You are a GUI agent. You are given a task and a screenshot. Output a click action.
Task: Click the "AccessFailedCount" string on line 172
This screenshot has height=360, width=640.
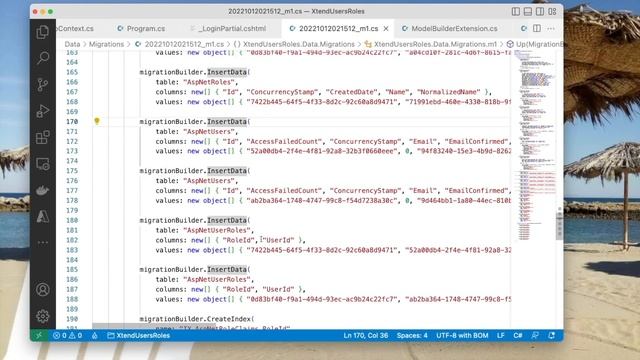pos(284,141)
